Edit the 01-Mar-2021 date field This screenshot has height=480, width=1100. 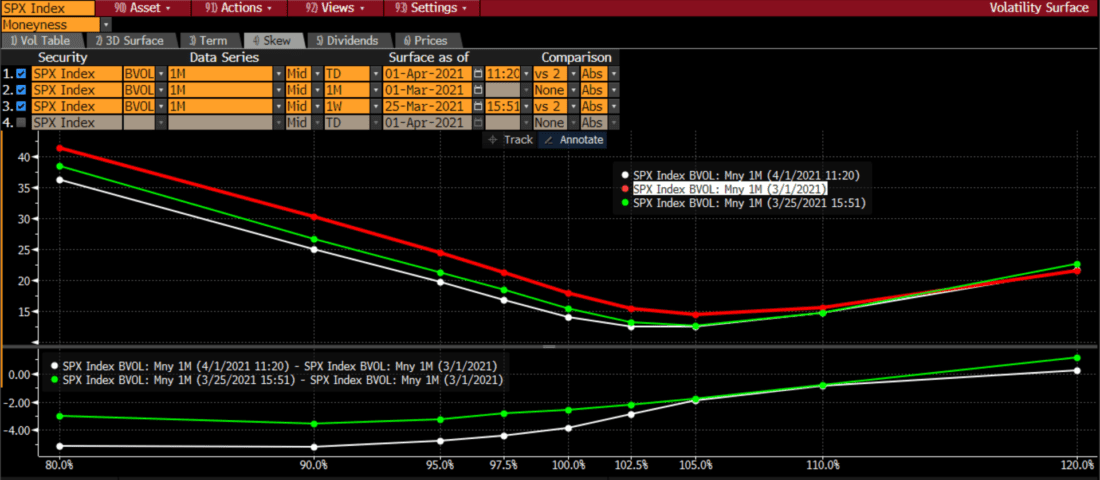pos(428,90)
